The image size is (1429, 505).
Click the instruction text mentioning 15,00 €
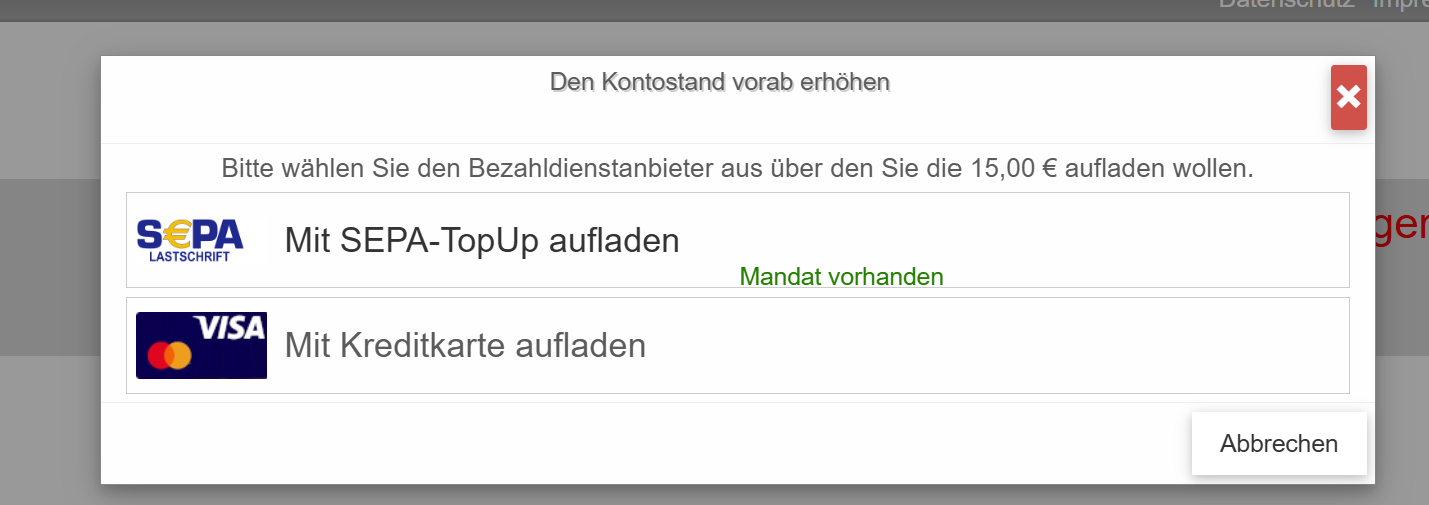[x=737, y=168]
